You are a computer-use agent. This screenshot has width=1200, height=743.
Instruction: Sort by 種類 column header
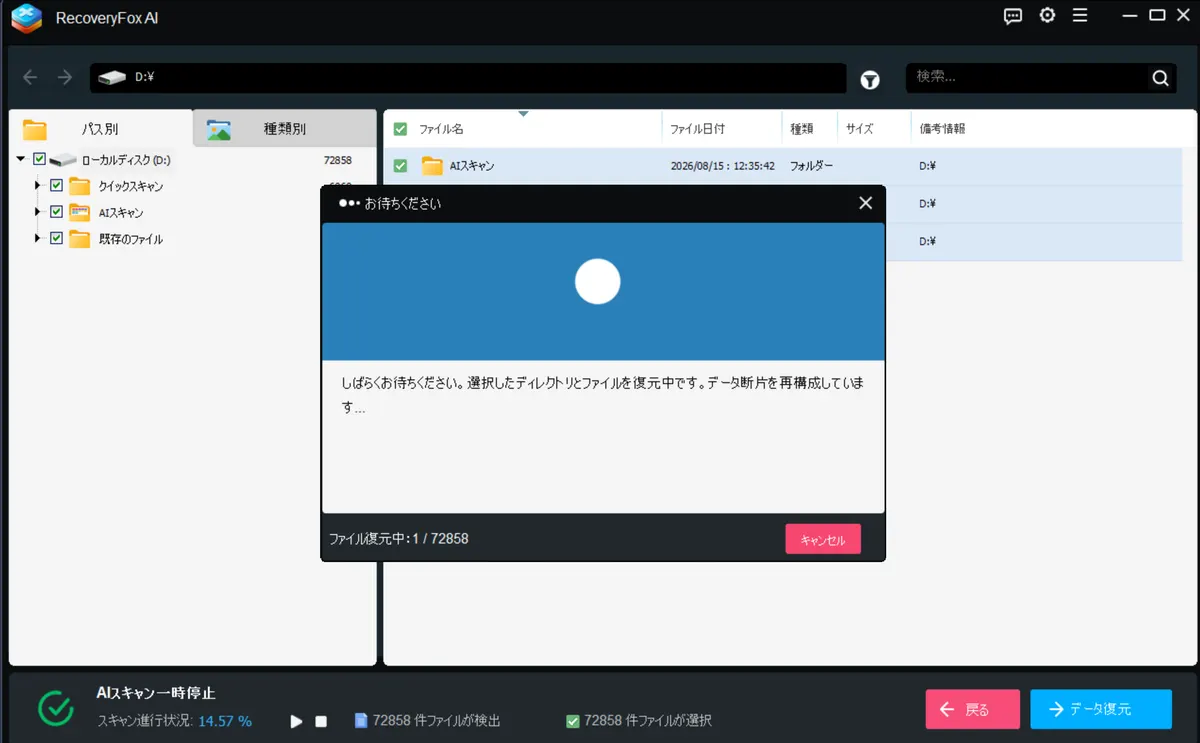point(801,129)
